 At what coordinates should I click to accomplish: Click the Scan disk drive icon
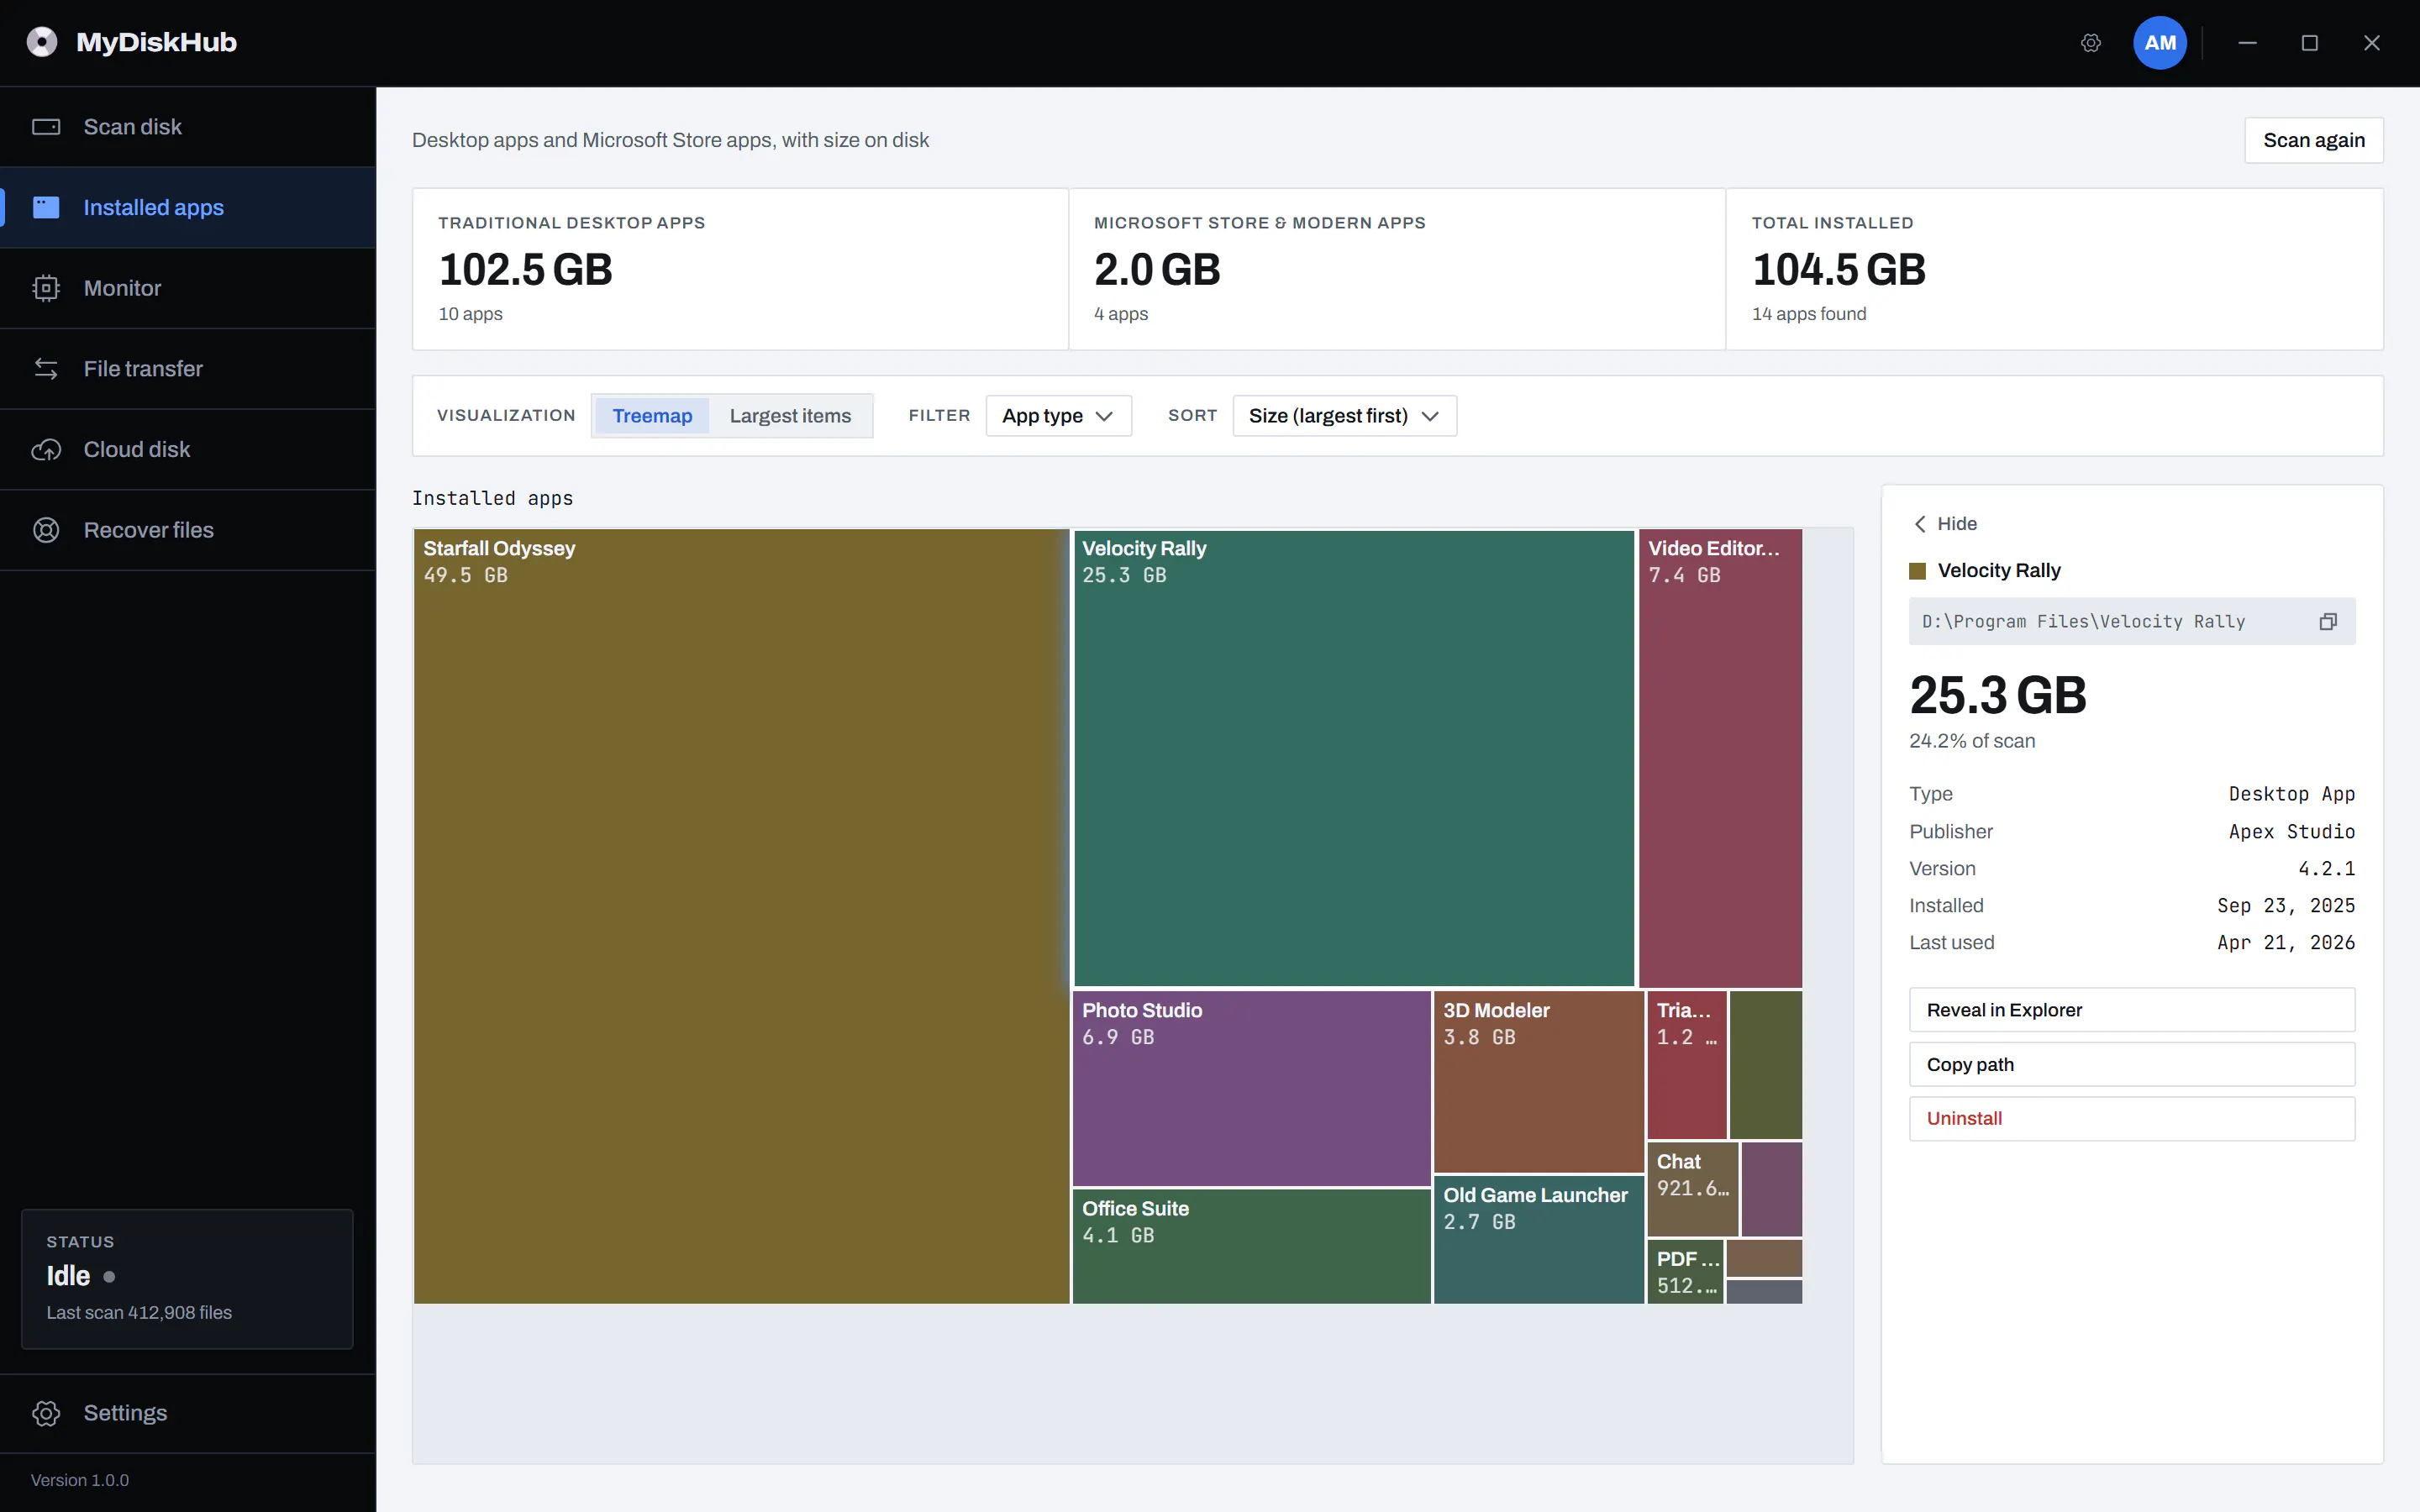point(46,127)
